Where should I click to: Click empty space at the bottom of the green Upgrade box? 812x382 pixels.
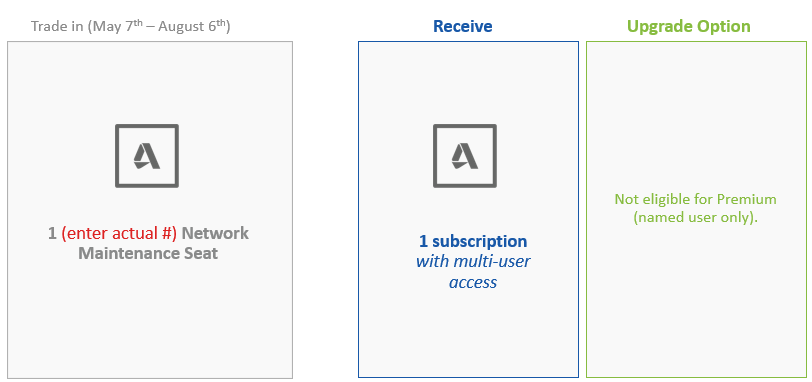tap(696, 321)
